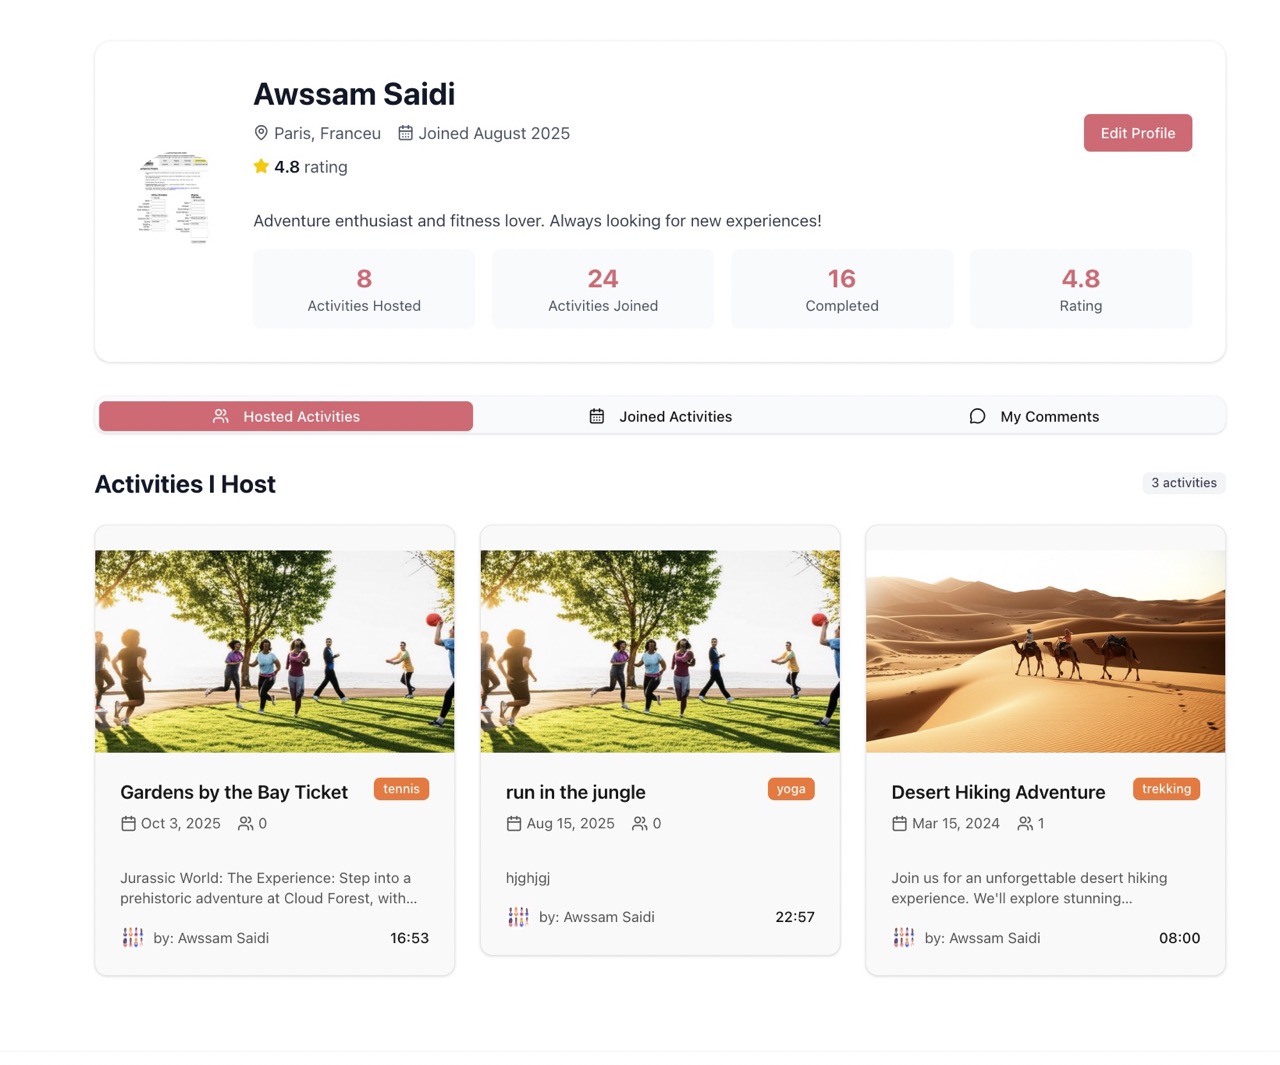Screen dimensions: 1280x1065
Task: Click the calendar icon beside Joined August 2025
Action: click(405, 133)
